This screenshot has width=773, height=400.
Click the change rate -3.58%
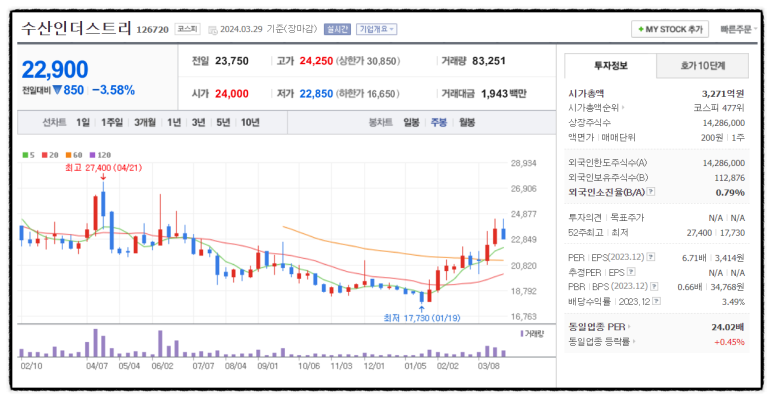click(113, 90)
